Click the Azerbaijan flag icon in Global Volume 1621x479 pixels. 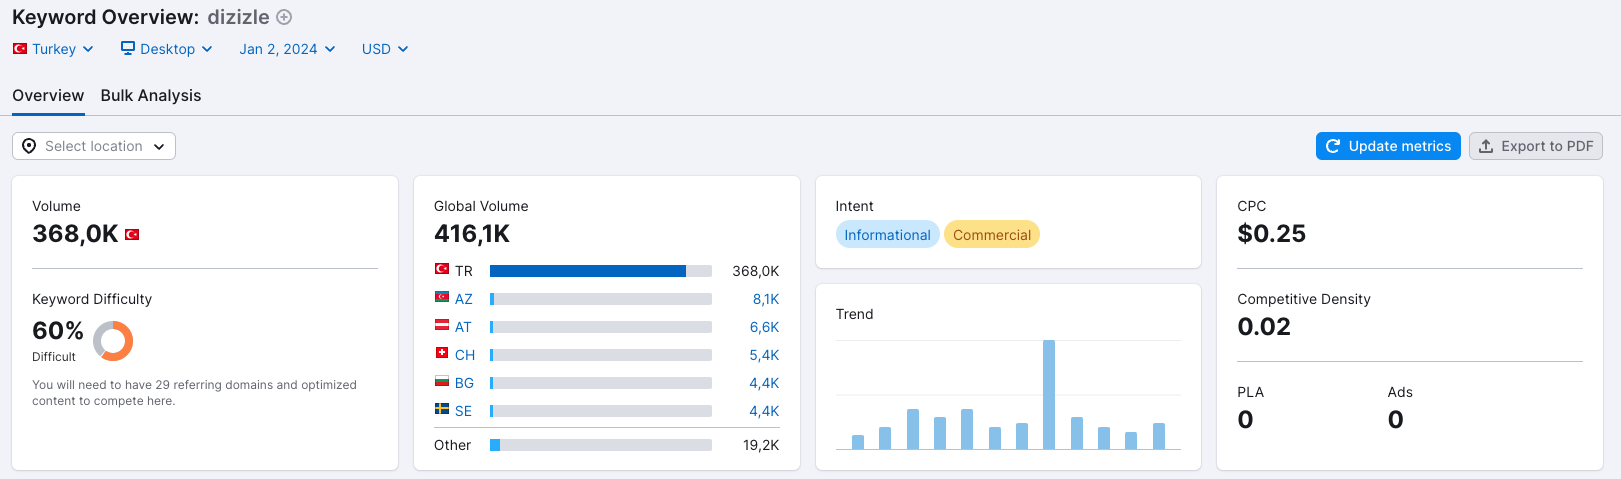pyautogui.click(x=442, y=297)
